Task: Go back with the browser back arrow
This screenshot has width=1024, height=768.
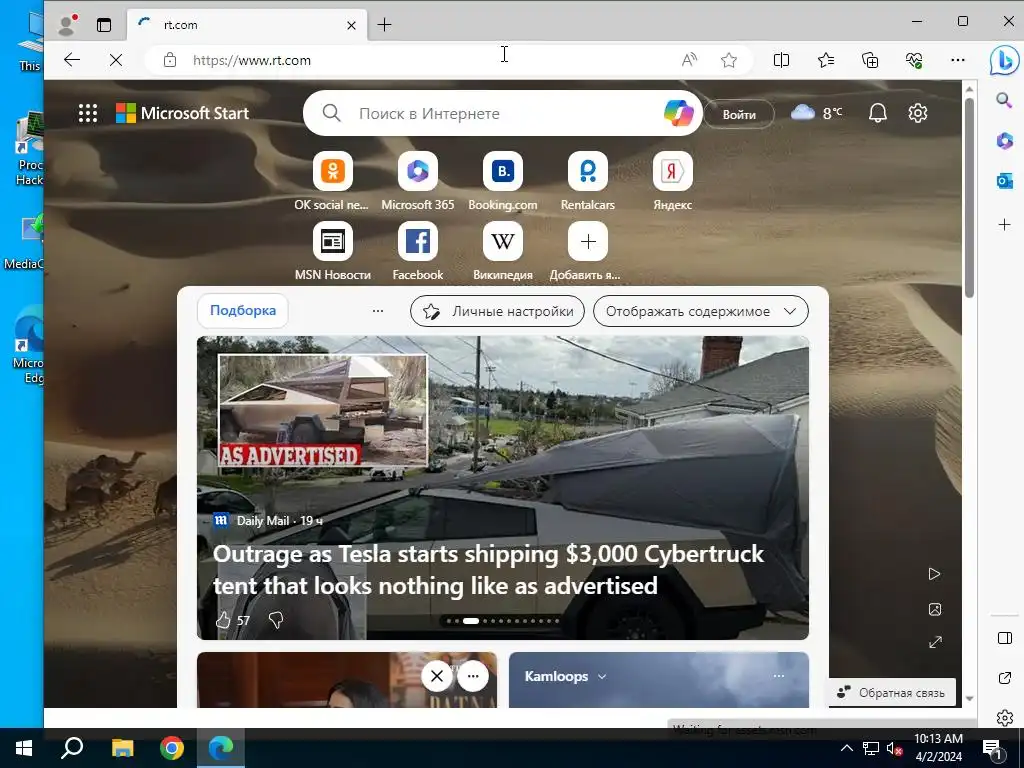Action: pyautogui.click(x=72, y=60)
